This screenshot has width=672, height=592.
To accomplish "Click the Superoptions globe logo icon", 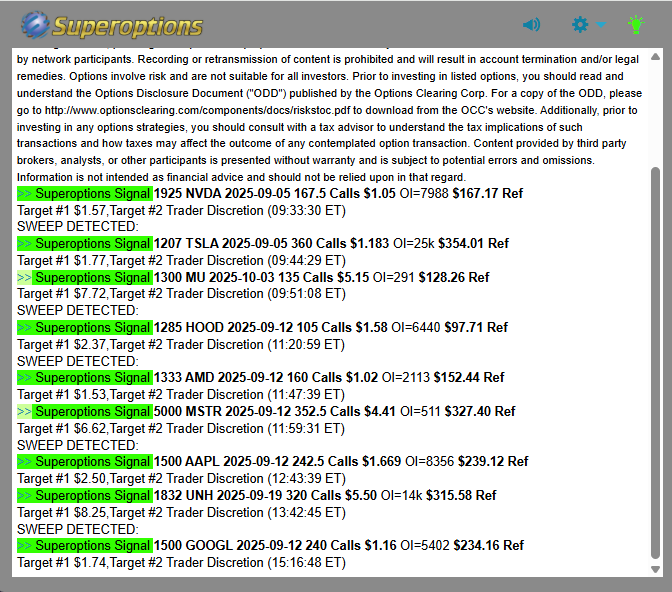I will pos(35,24).
